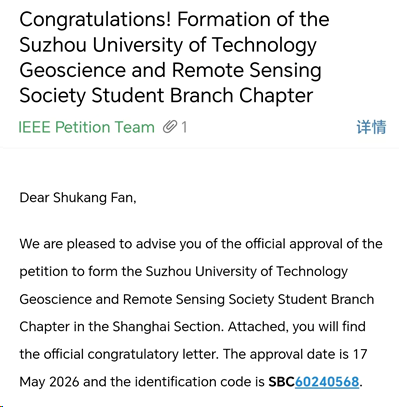Click the Dear Shukang Fan greeting
This screenshot has width=399, height=407.
(78, 198)
